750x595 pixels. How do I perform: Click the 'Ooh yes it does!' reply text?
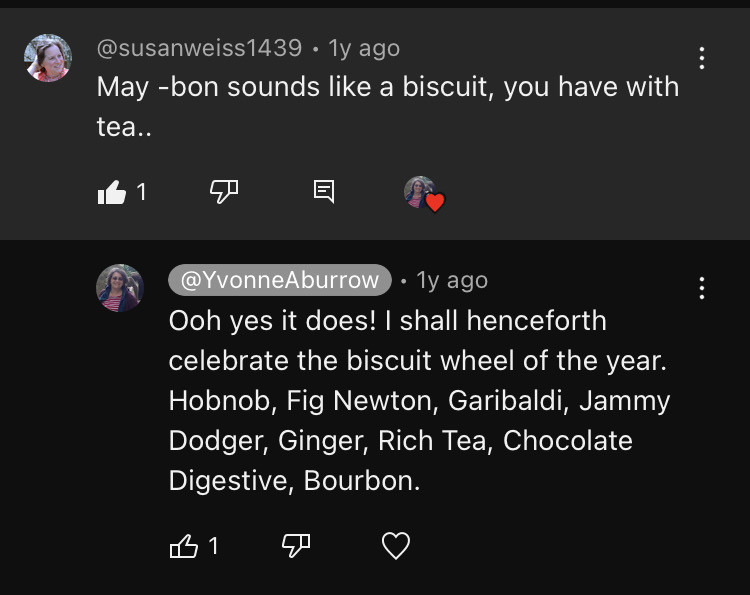click(387, 321)
